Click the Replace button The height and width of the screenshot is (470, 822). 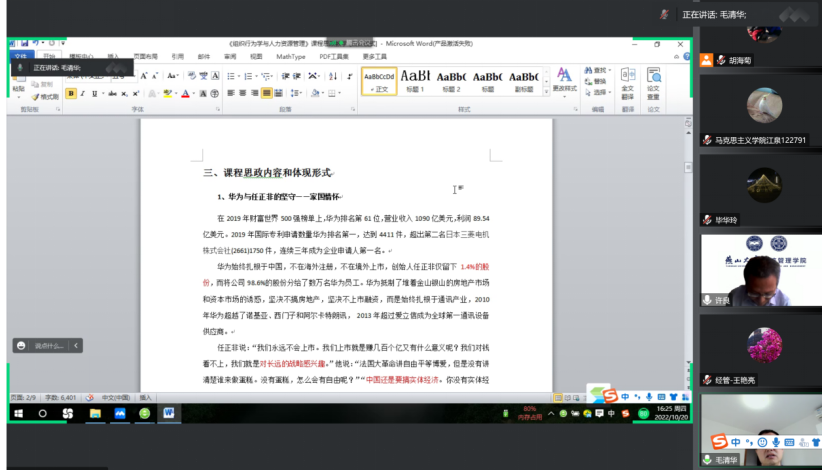click(600, 81)
